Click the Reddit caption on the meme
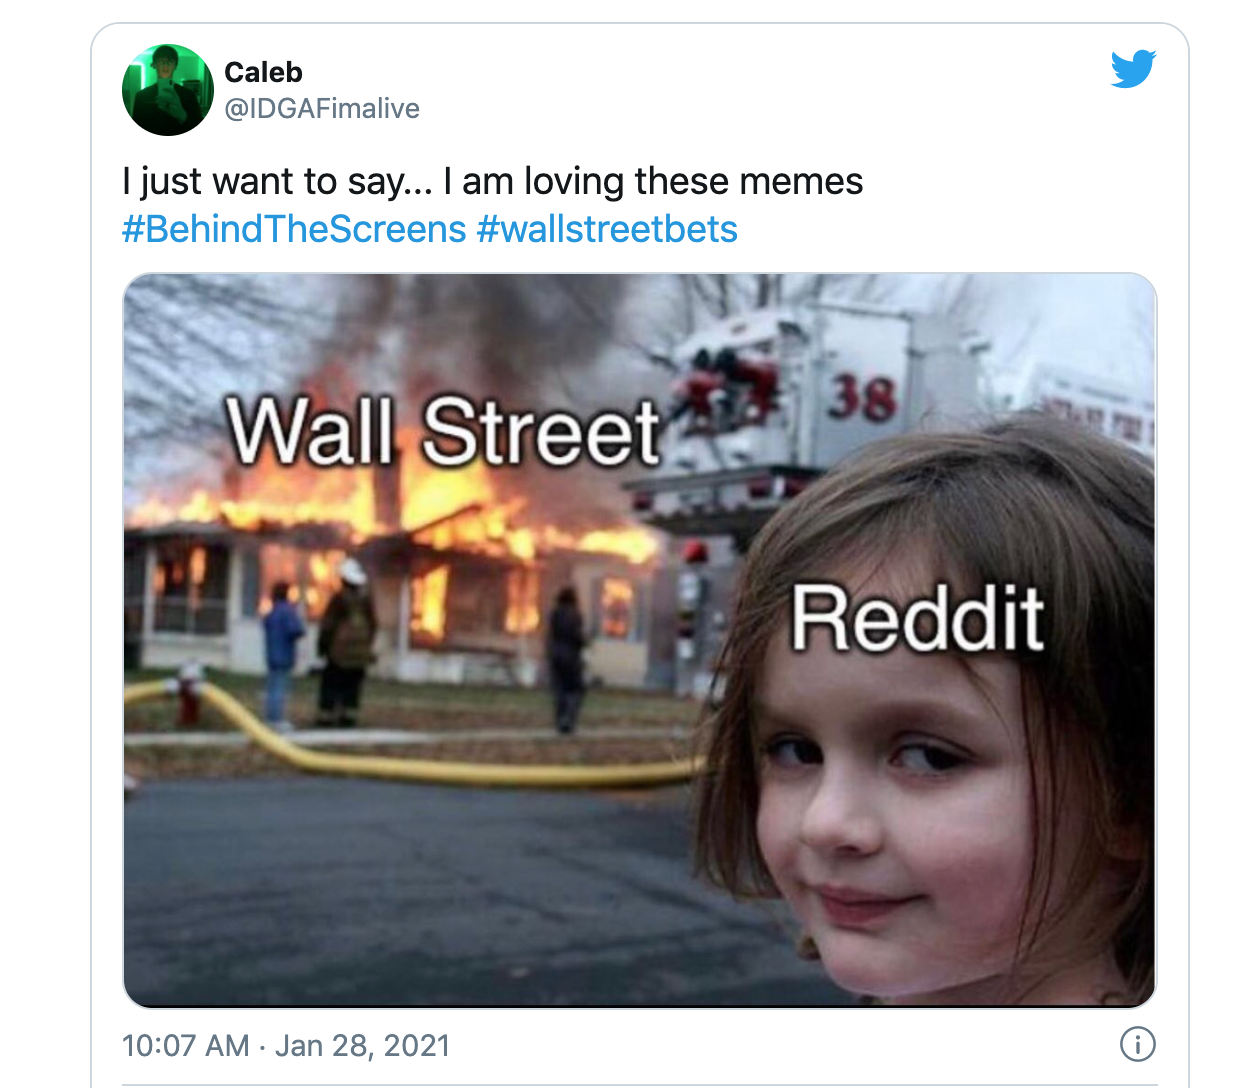 [x=918, y=619]
